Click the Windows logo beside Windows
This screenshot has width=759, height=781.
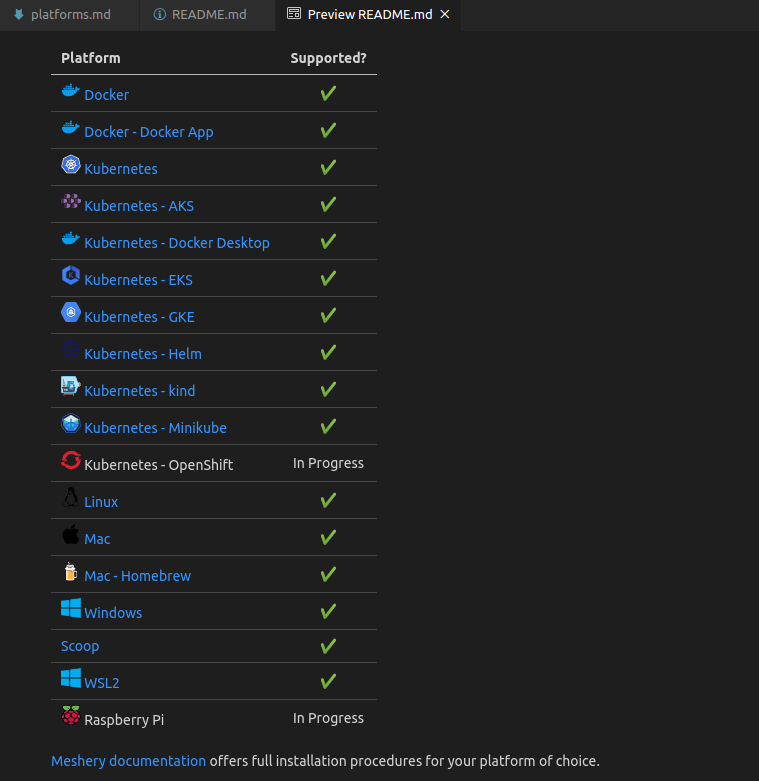pos(71,608)
